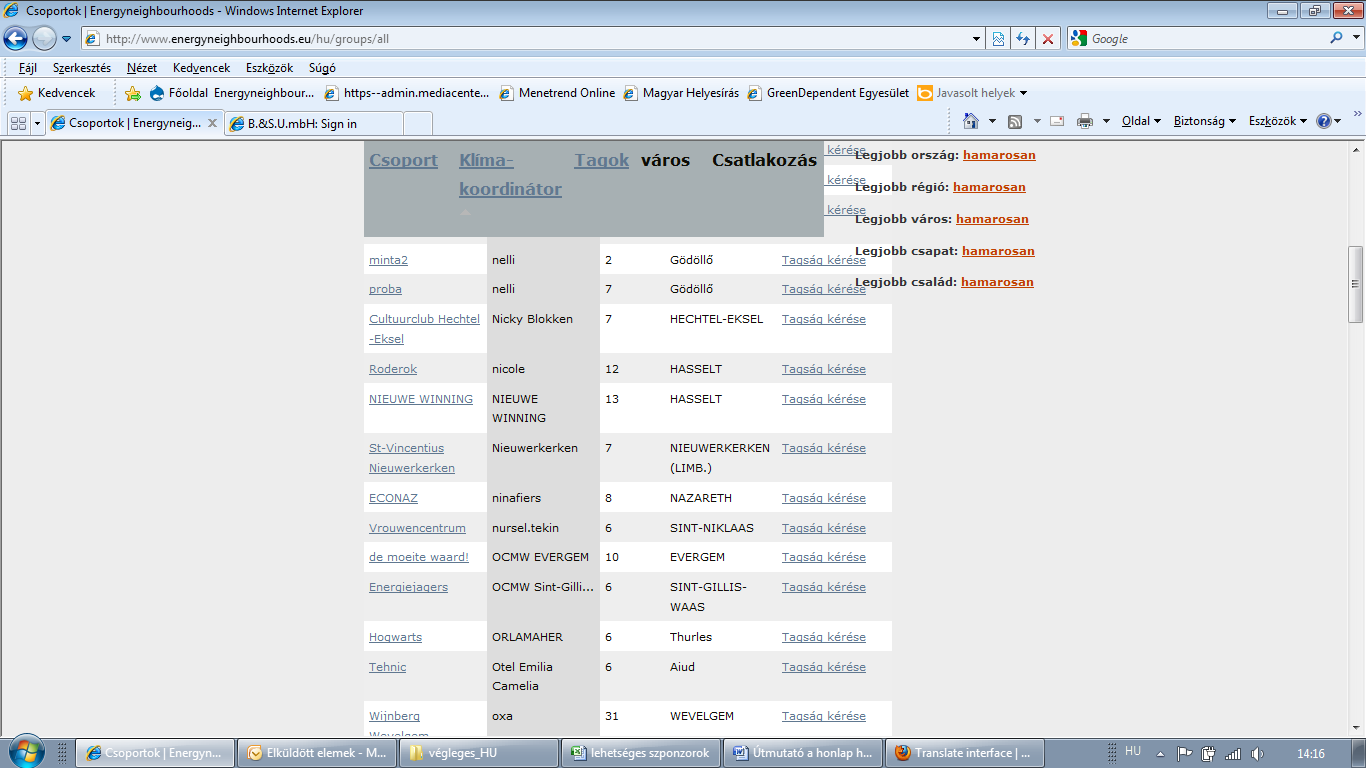The width and height of the screenshot is (1366, 768).
Task: Open the minta2 group link
Action: pos(388,260)
